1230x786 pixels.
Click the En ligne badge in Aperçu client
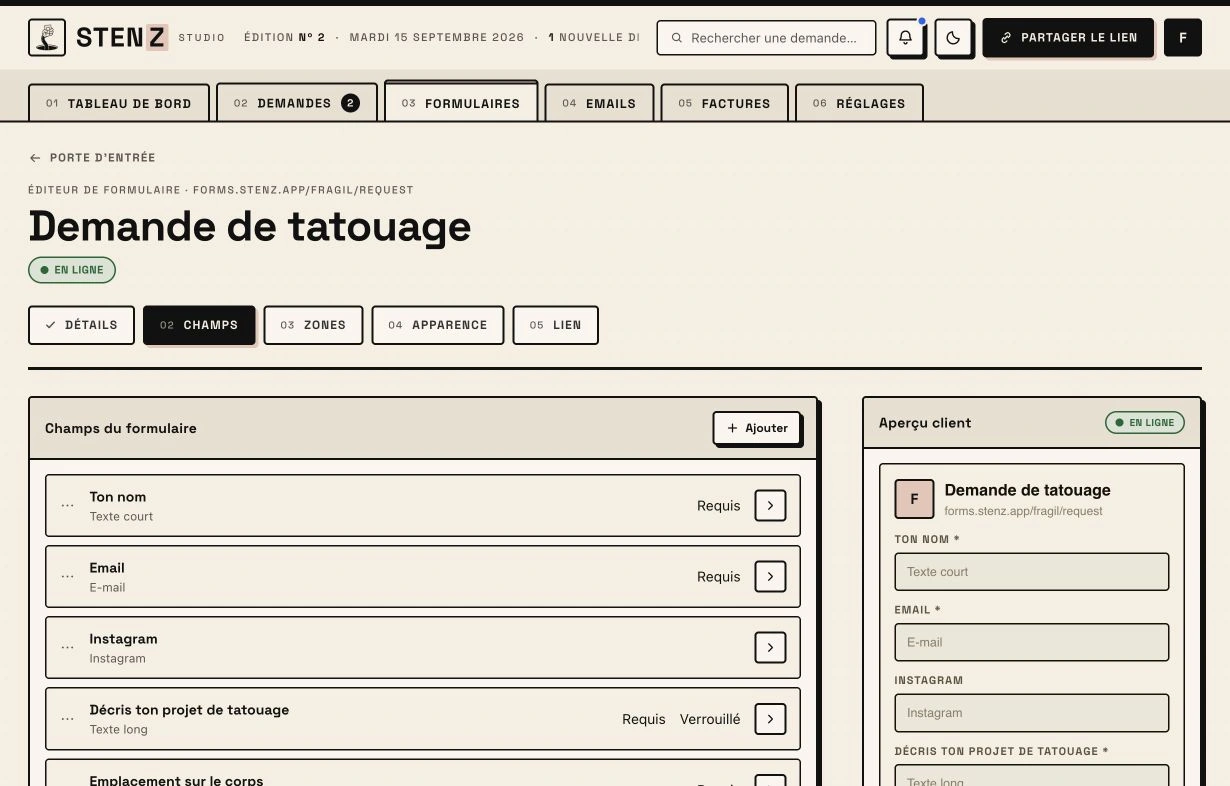click(1144, 423)
